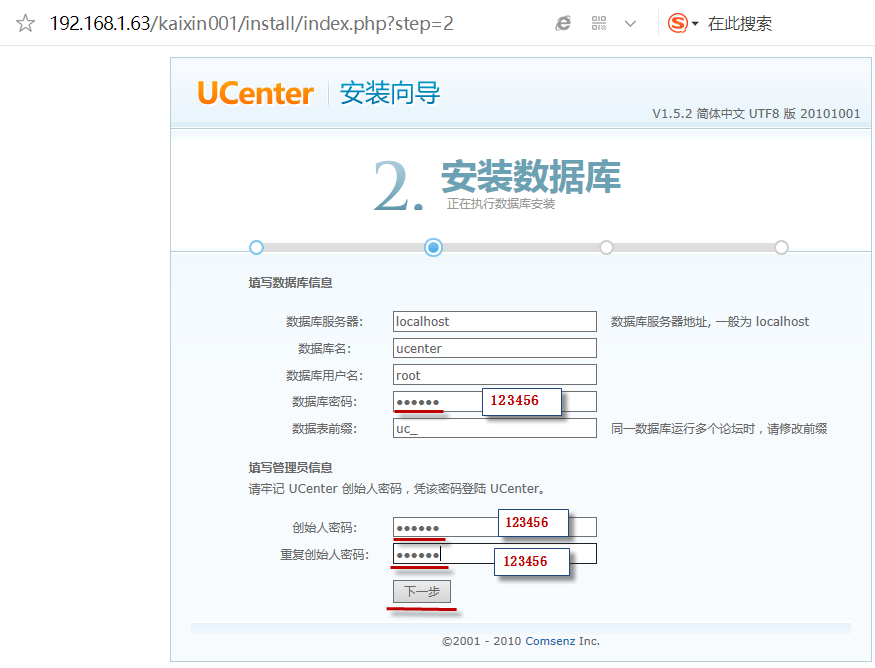Click the 填写管理员信息 section heading
This screenshot has height=668, width=875.
[x=290, y=468]
